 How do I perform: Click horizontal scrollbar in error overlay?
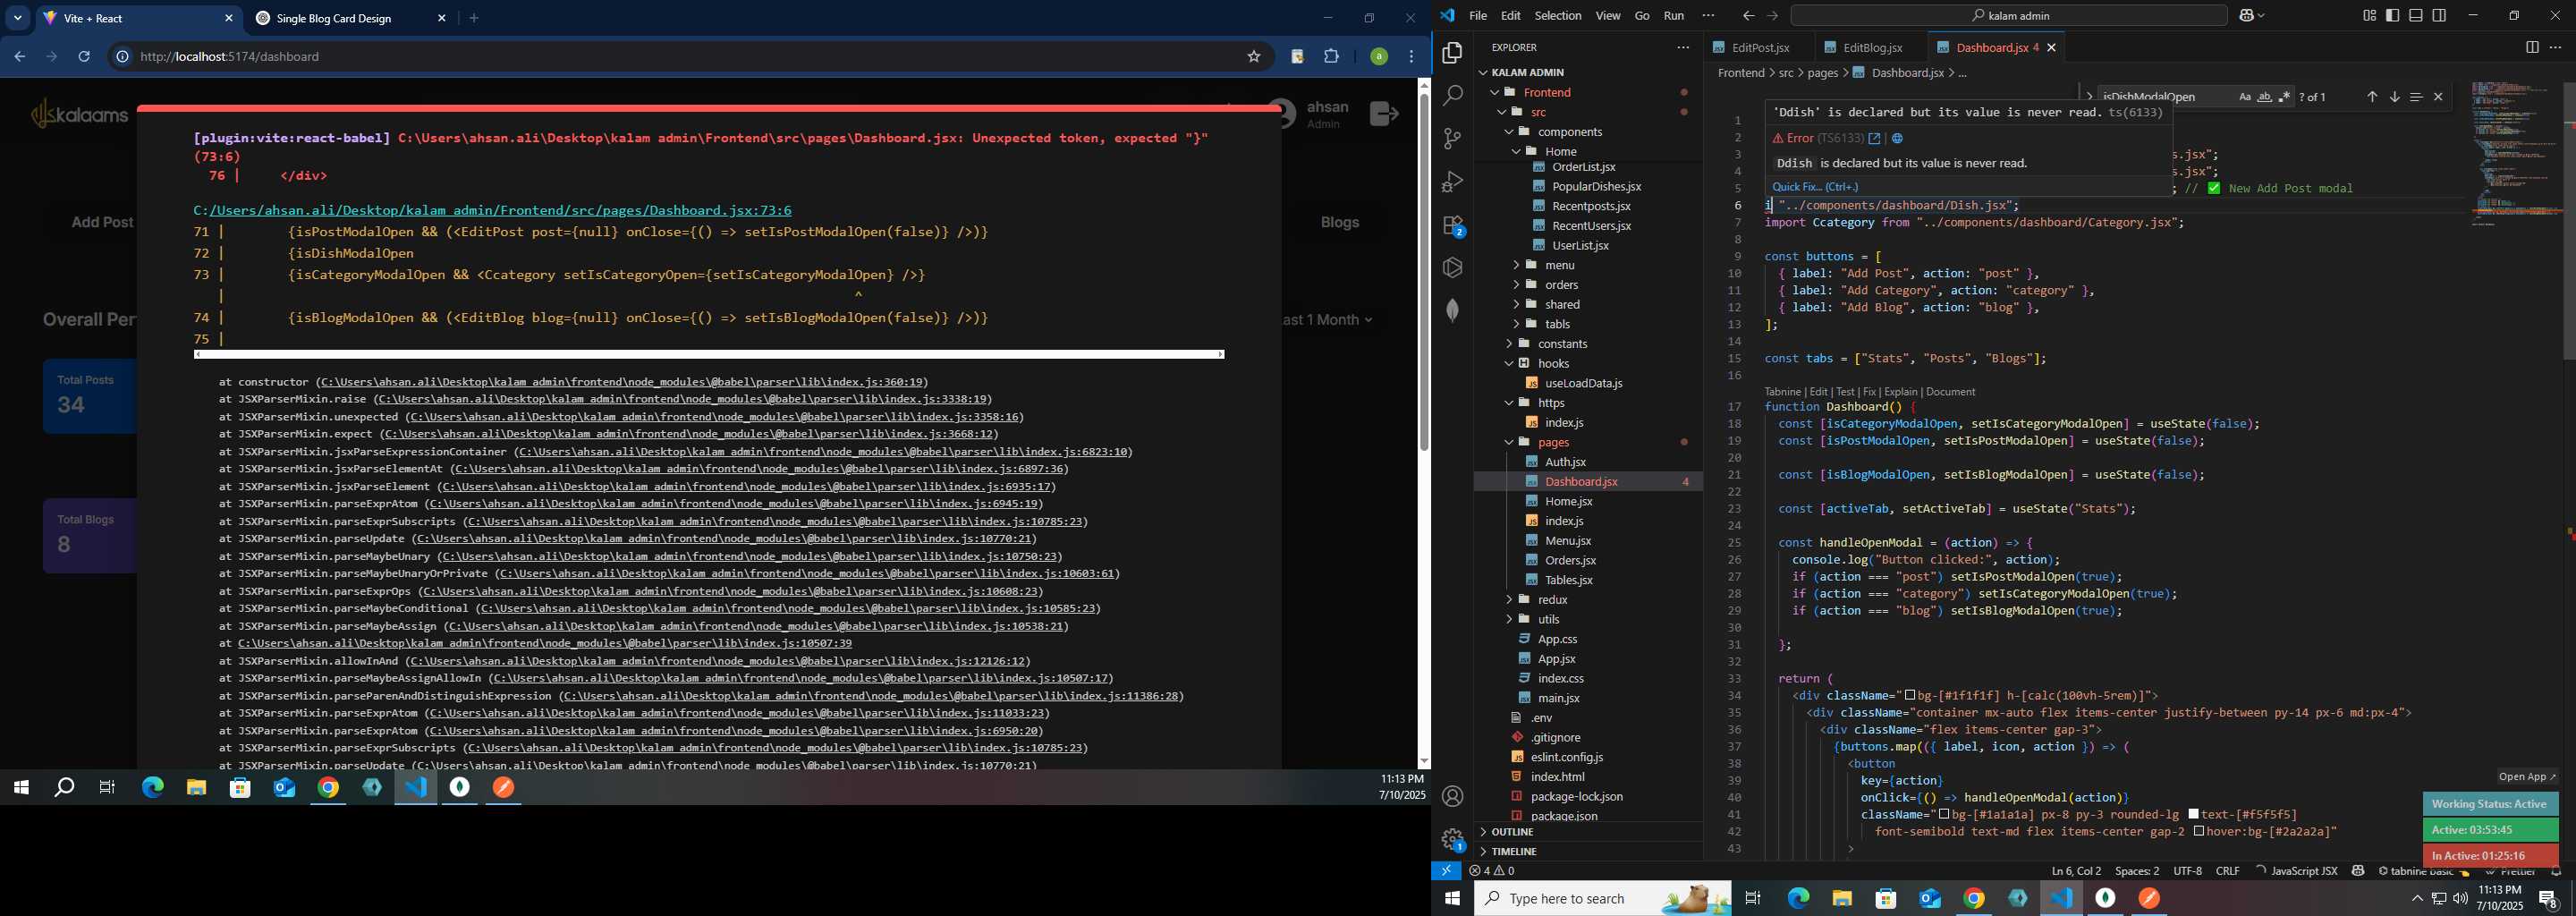point(709,354)
